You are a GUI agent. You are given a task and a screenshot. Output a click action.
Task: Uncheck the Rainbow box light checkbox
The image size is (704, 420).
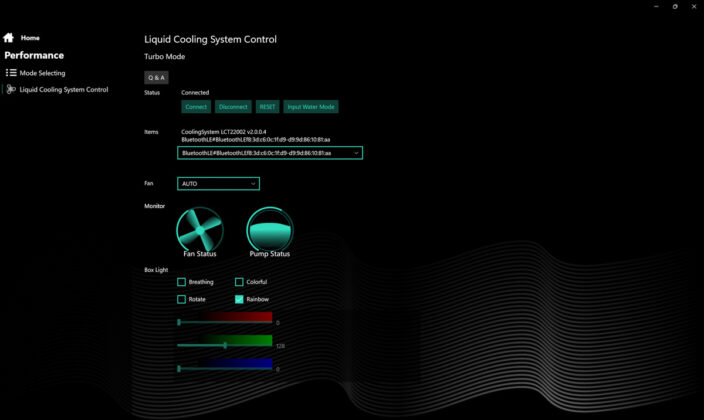point(239,299)
